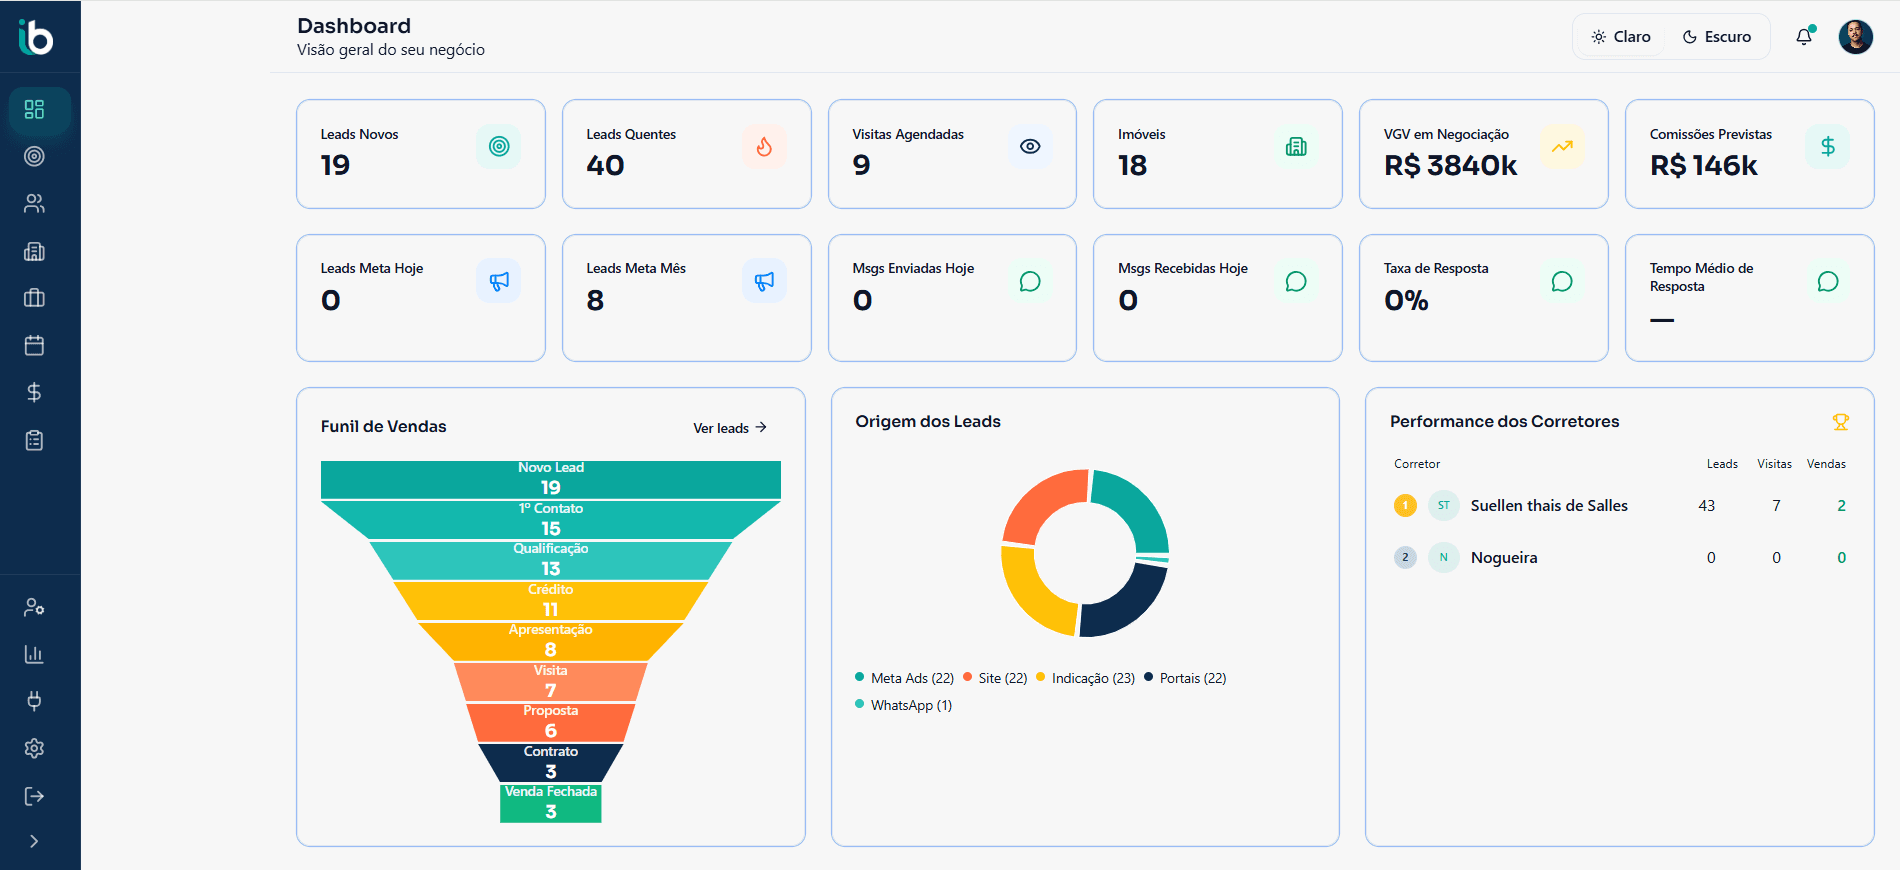Click the ST avatar badge
Screen dimensions: 1900x870
click(1443, 506)
